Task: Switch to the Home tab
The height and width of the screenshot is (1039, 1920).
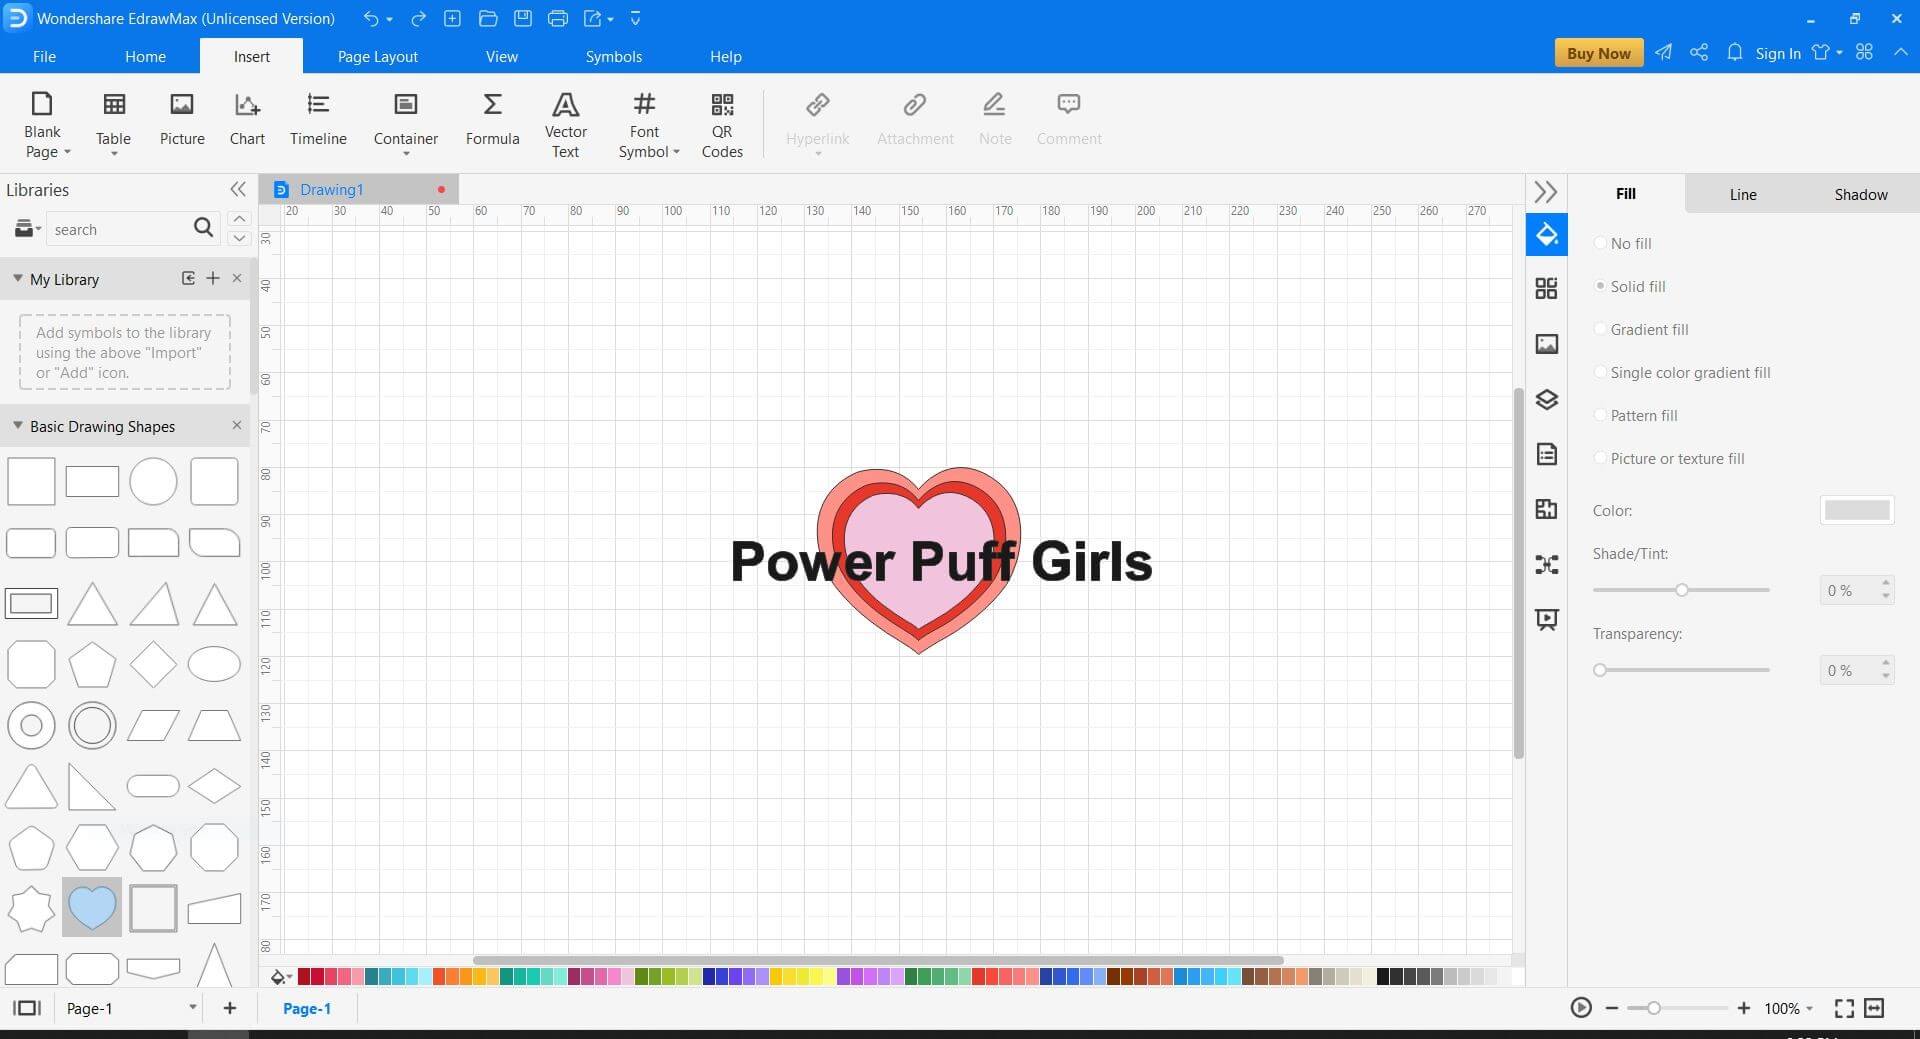Action: coord(145,56)
